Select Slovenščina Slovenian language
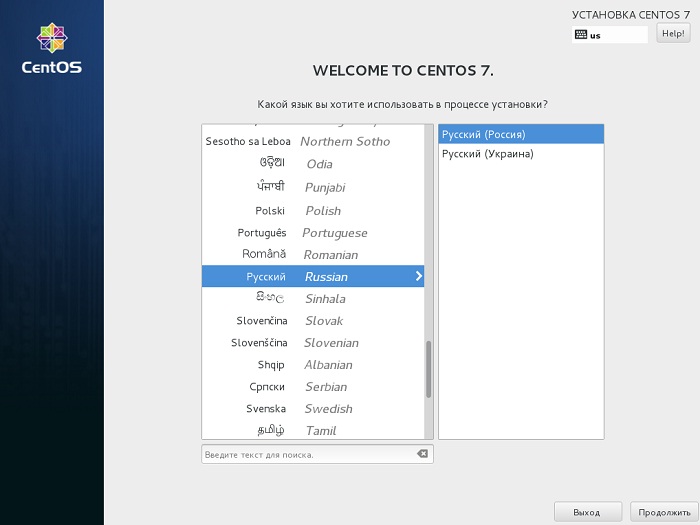700x525 pixels. pos(312,342)
